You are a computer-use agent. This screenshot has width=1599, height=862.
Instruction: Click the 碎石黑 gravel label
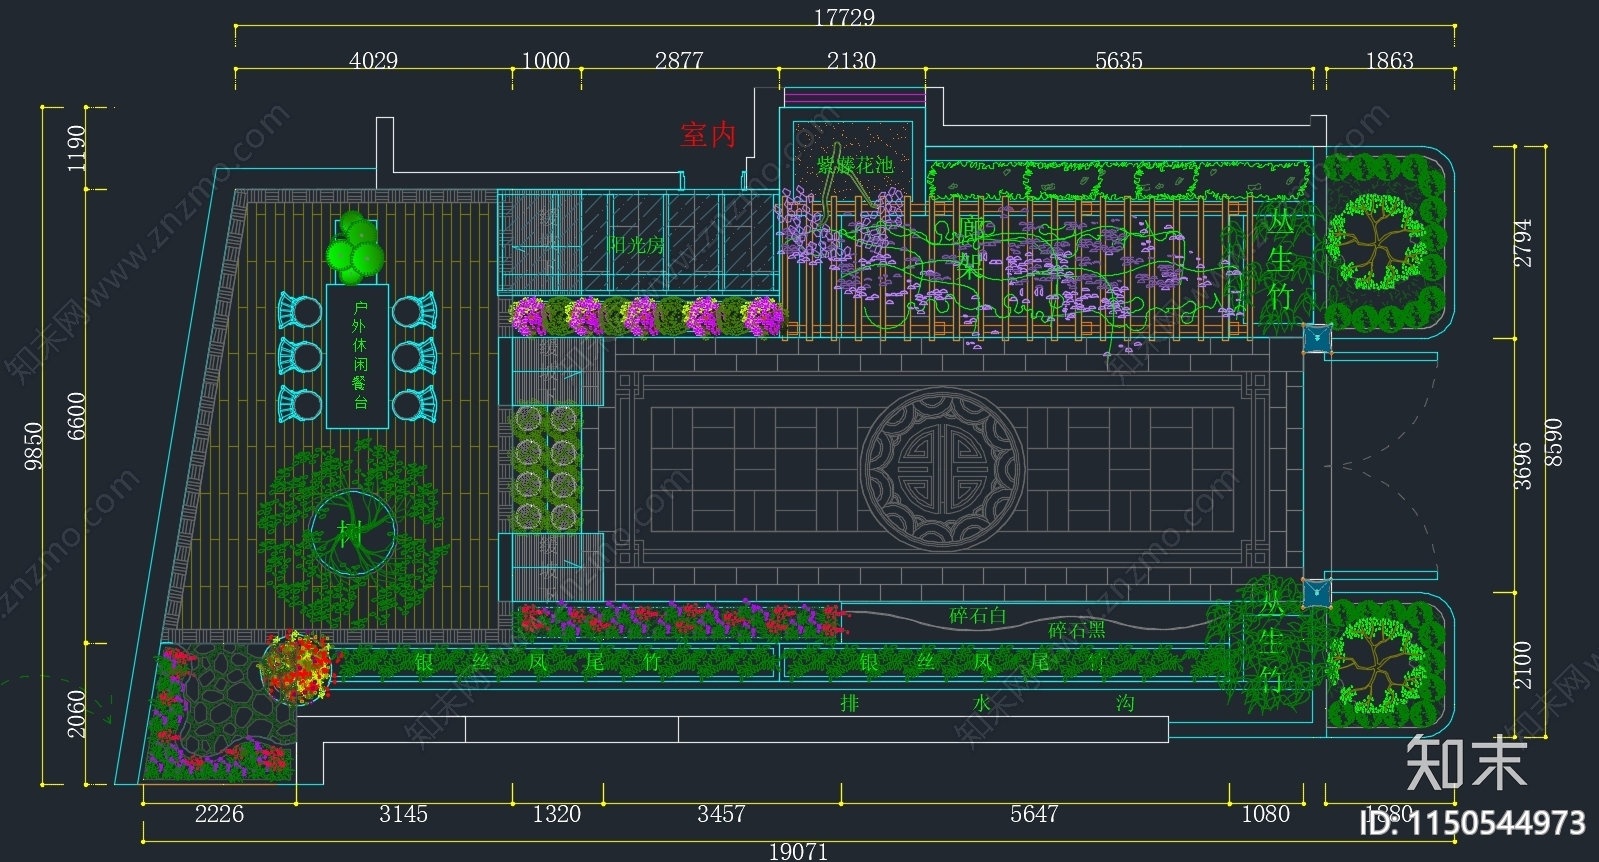pyautogui.click(x=1077, y=629)
